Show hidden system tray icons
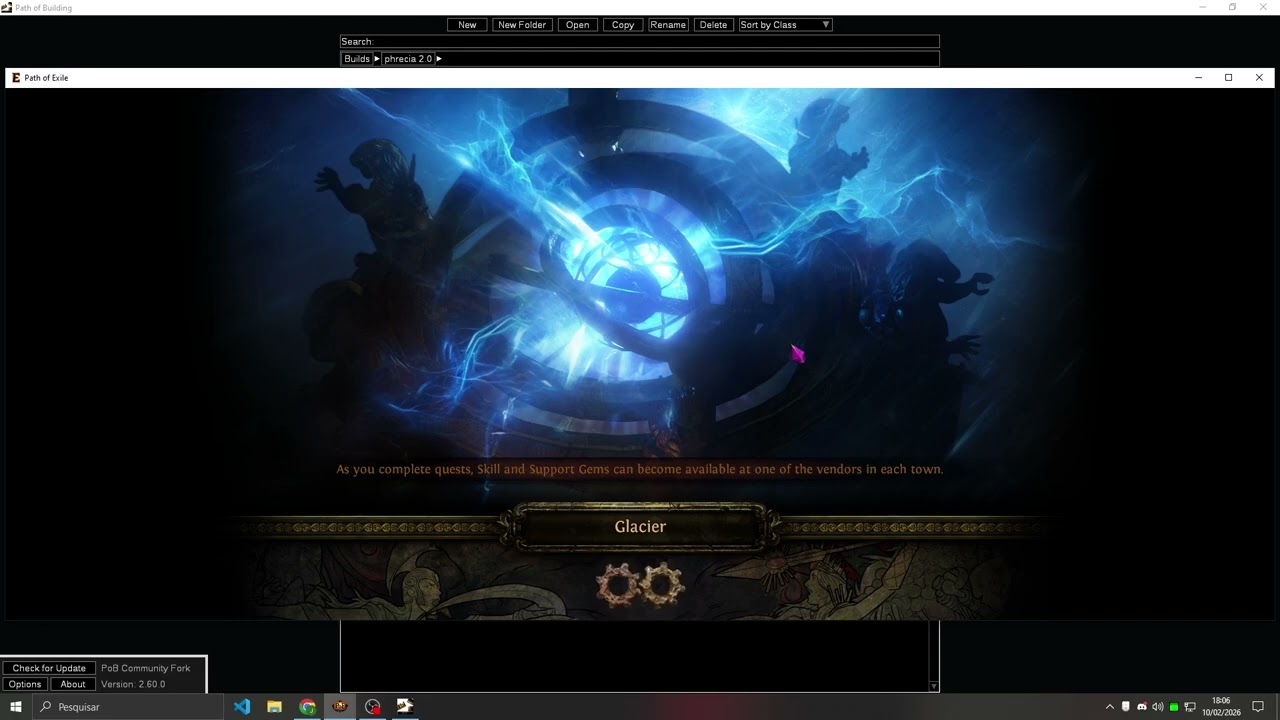 1109,707
